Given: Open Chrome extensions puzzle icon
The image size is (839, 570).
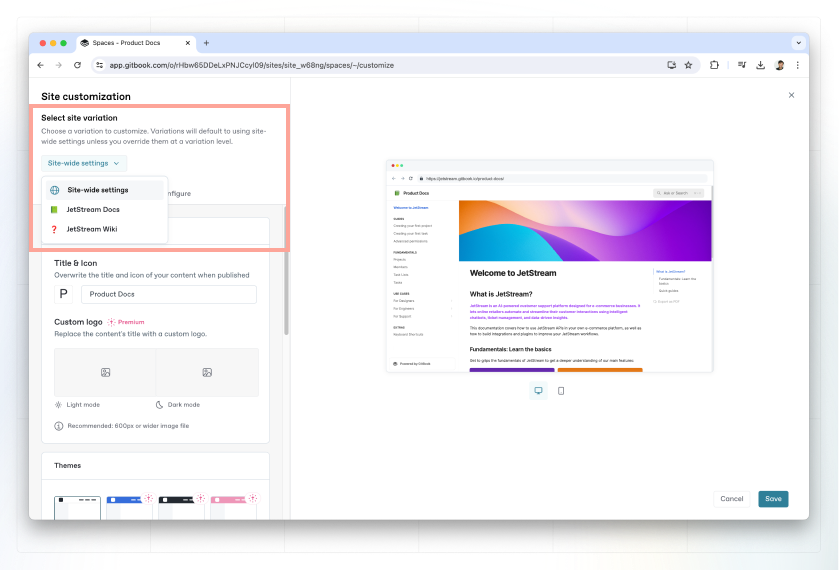Looking at the screenshot, I should (714, 65).
